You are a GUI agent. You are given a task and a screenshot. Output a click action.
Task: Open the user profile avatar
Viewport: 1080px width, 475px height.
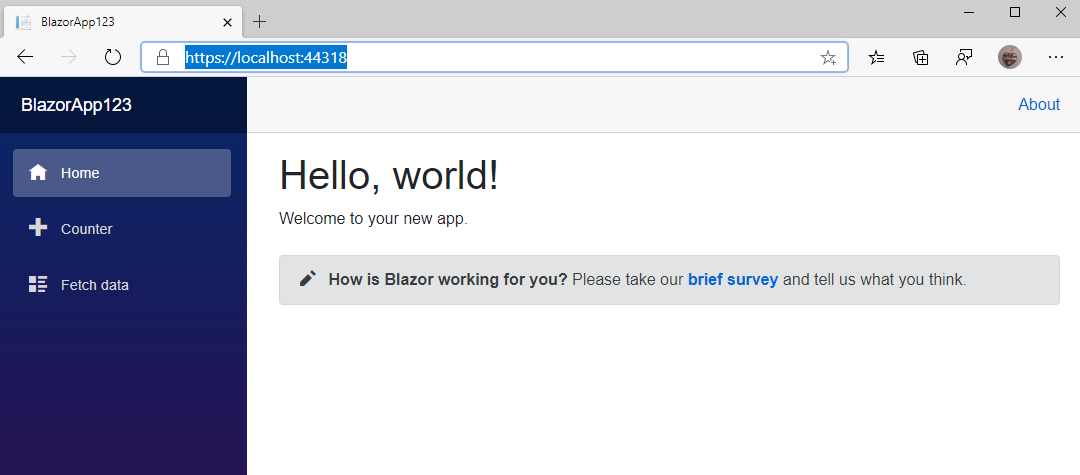tap(1010, 57)
